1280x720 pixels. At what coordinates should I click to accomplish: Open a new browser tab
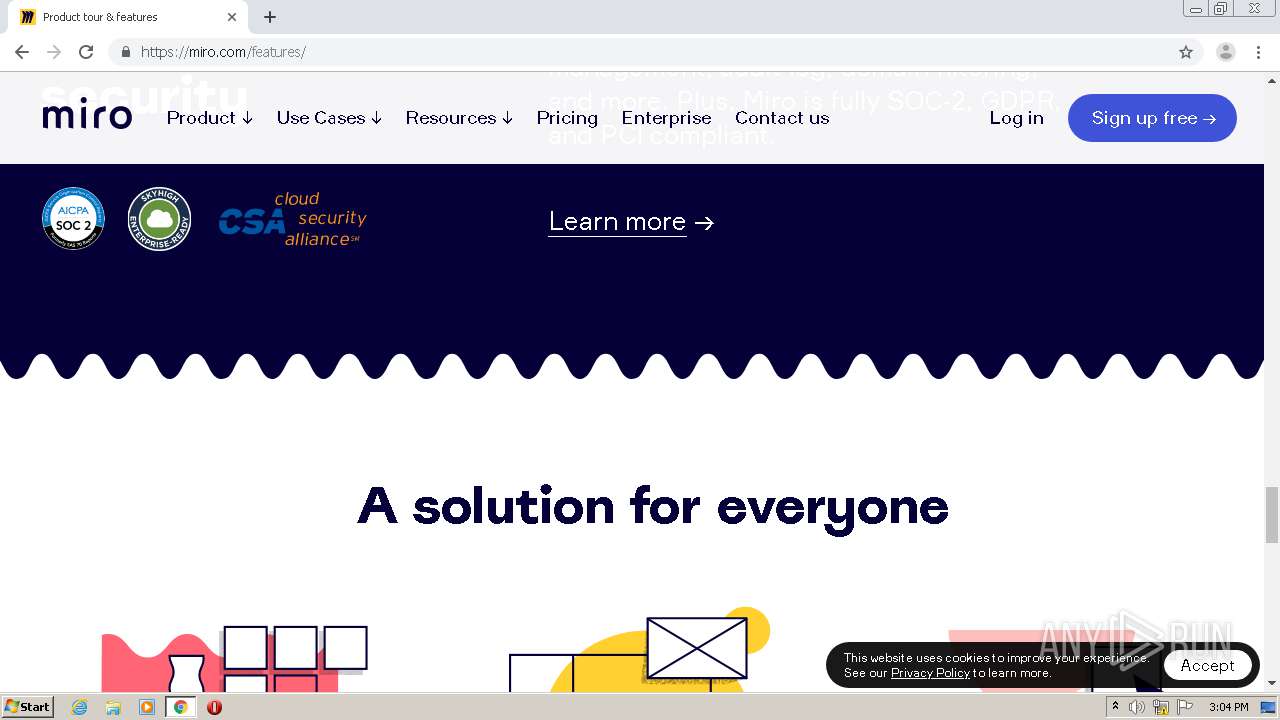(270, 17)
